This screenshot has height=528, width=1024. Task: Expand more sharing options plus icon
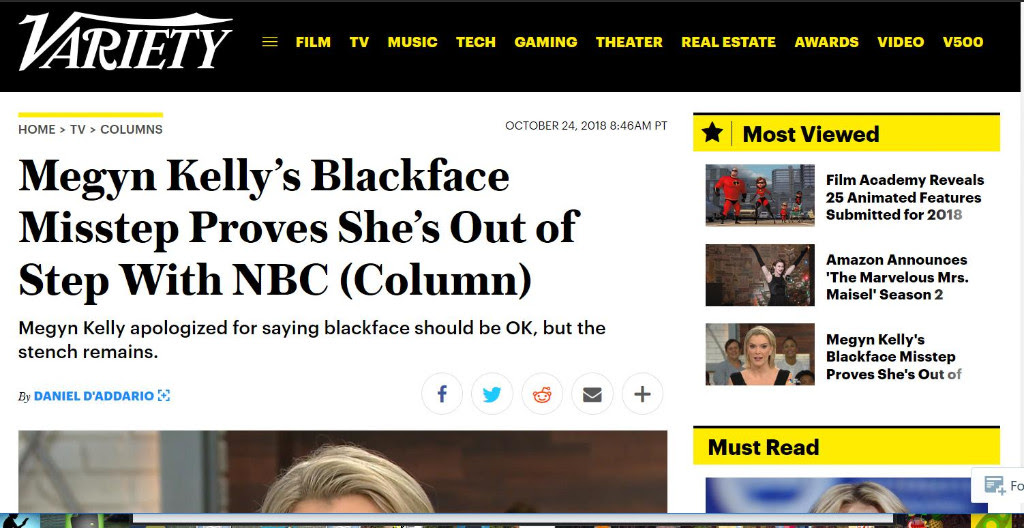point(643,394)
